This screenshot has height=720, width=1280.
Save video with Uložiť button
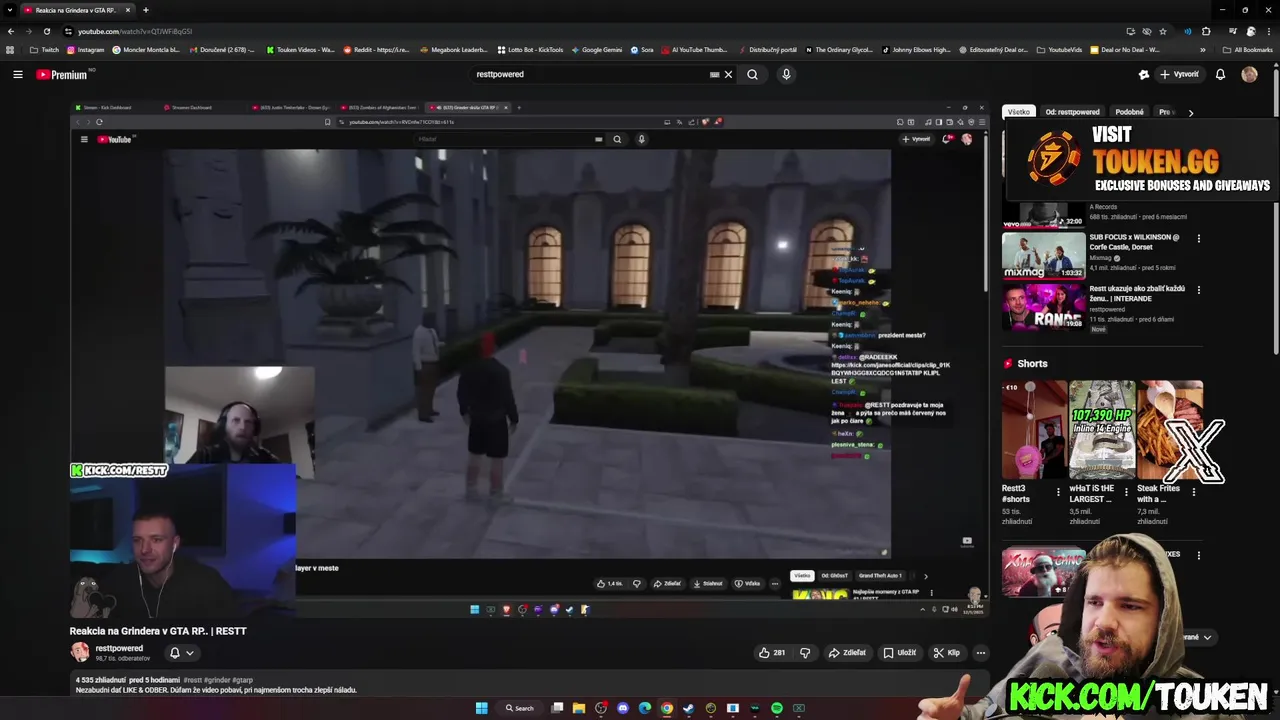(x=899, y=653)
